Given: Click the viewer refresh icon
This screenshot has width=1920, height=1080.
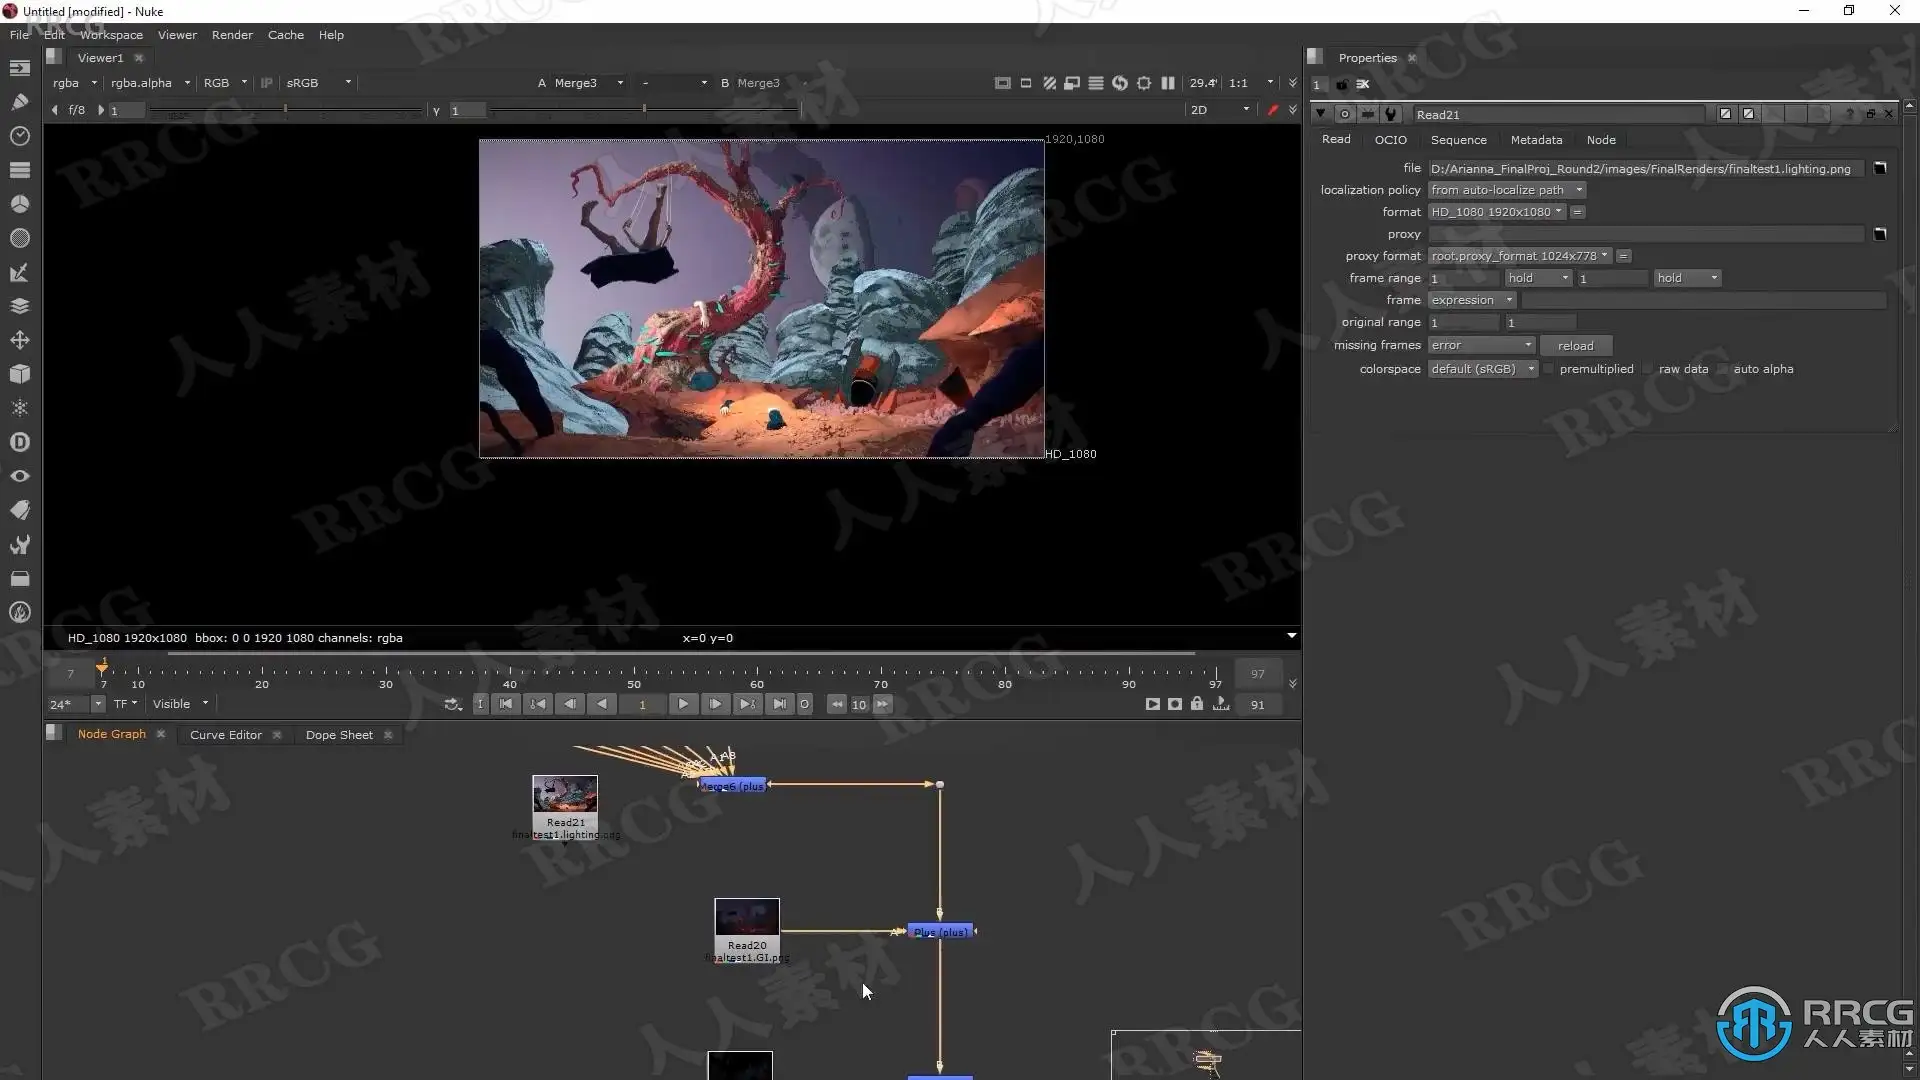Looking at the screenshot, I should 1119,83.
